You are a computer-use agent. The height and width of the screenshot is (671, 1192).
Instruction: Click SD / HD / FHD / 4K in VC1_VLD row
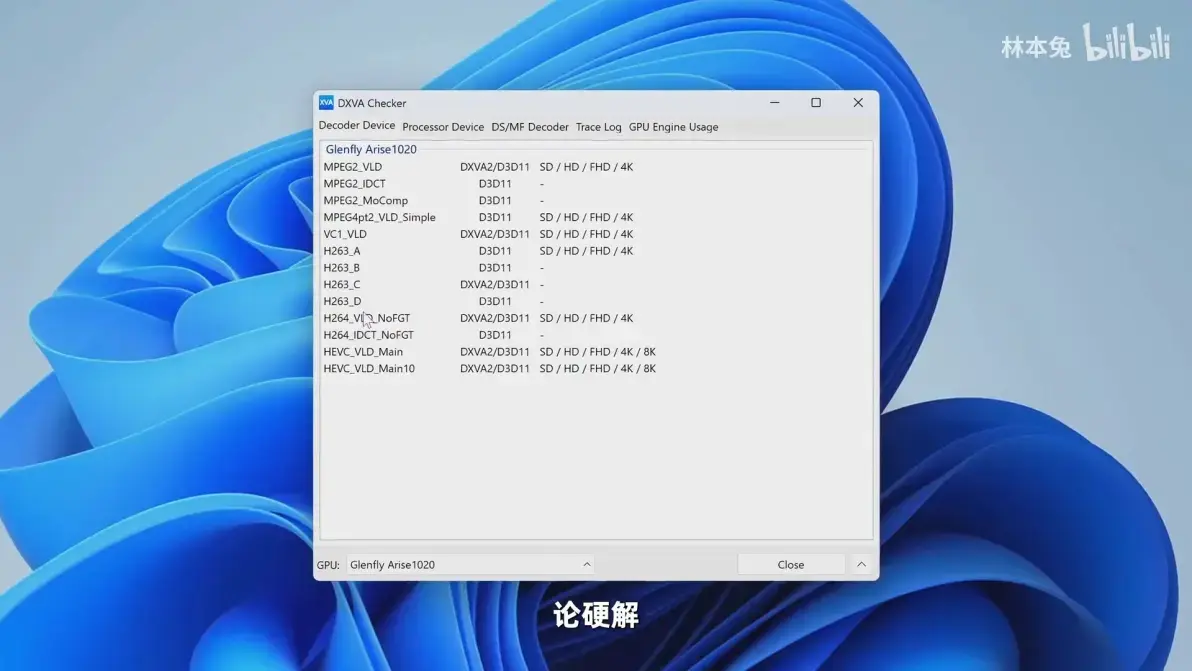click(x=586, y=234)
